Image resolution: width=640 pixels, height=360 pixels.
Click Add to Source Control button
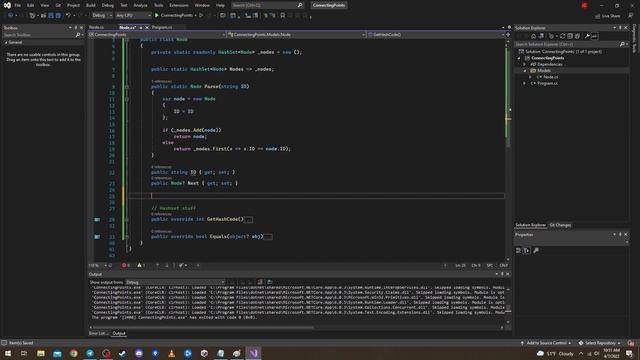546,343
